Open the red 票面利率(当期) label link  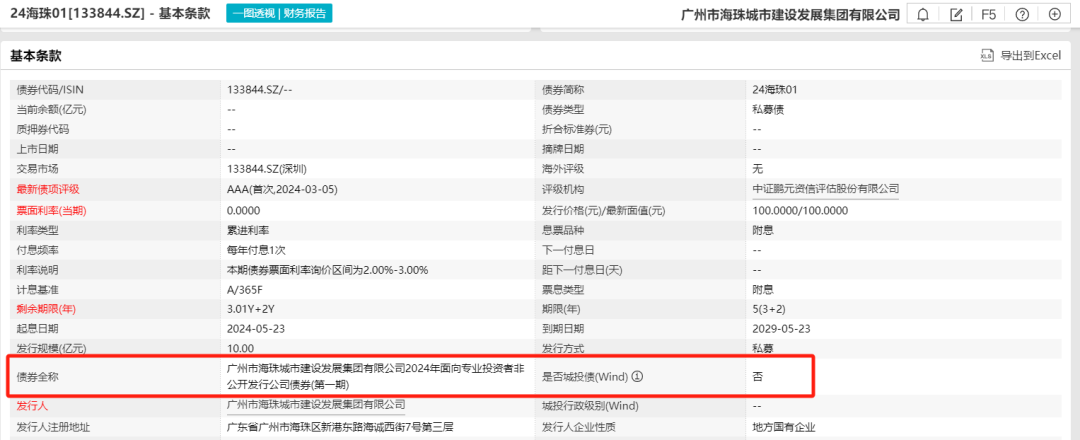(x=52, y=210)
